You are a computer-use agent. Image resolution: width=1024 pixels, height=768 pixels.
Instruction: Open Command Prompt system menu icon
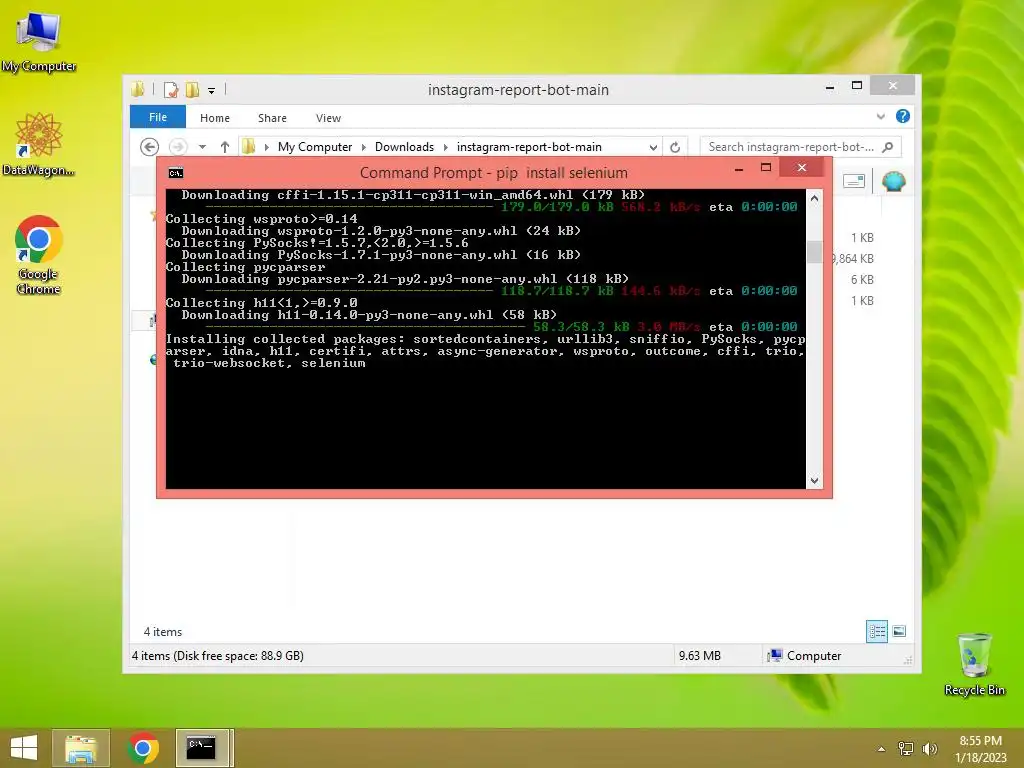tap(176, 173)
